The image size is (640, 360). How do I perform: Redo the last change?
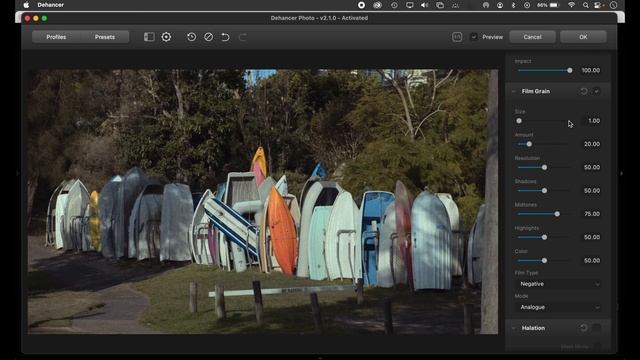click(242, 37)
